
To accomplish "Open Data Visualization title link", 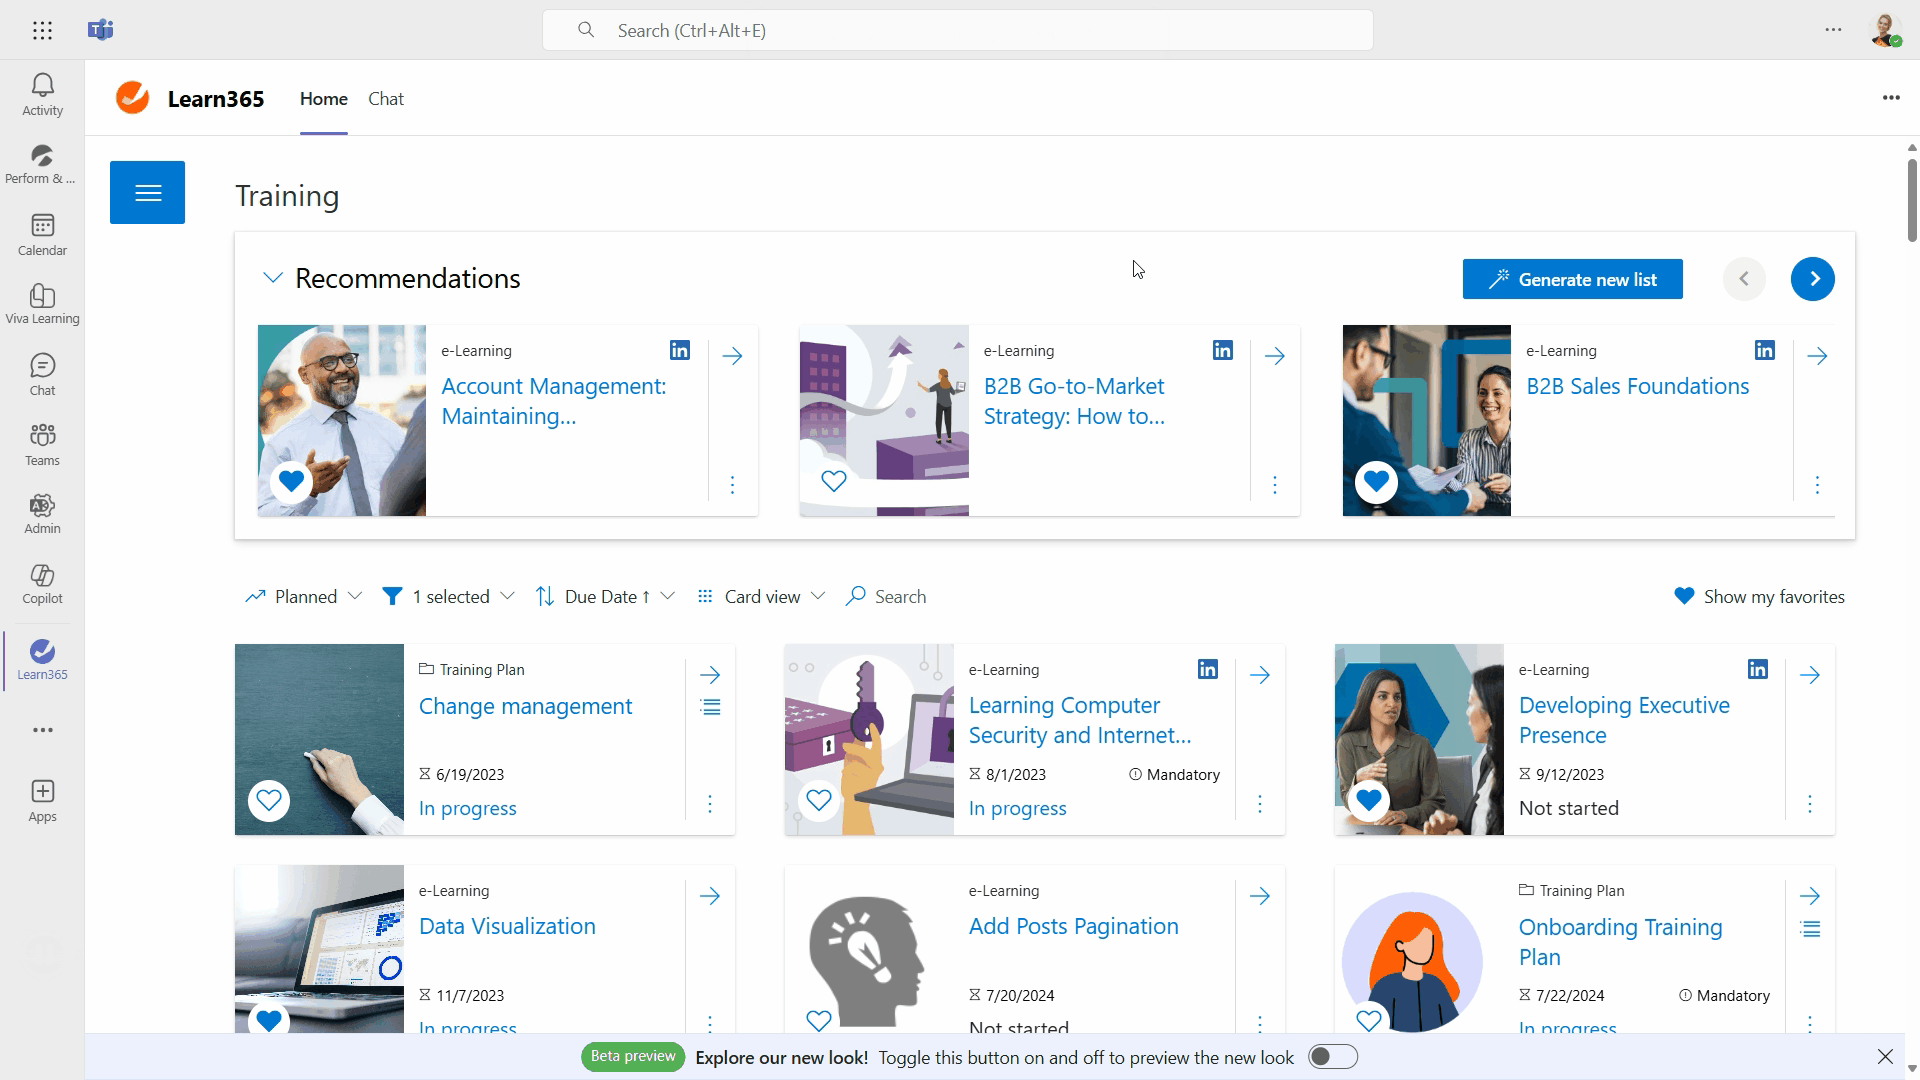I will click(x=507, y=926).
